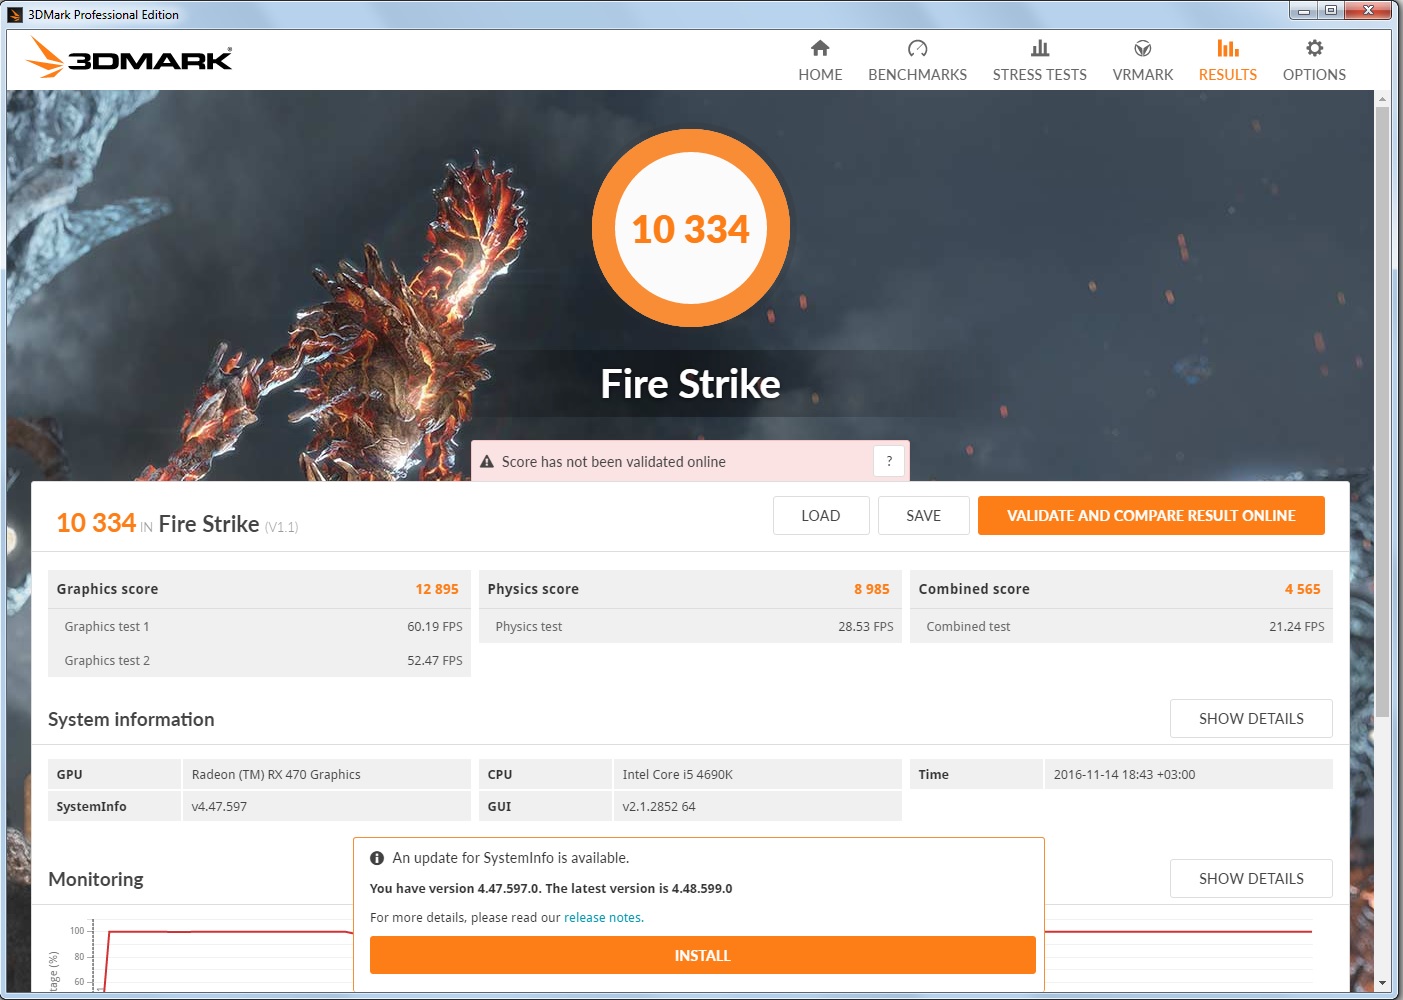The width and height of the screenshot is (1403, 1000).
Task: Click the 3DMark title bar app icon
Action: (x=15, y=15)
